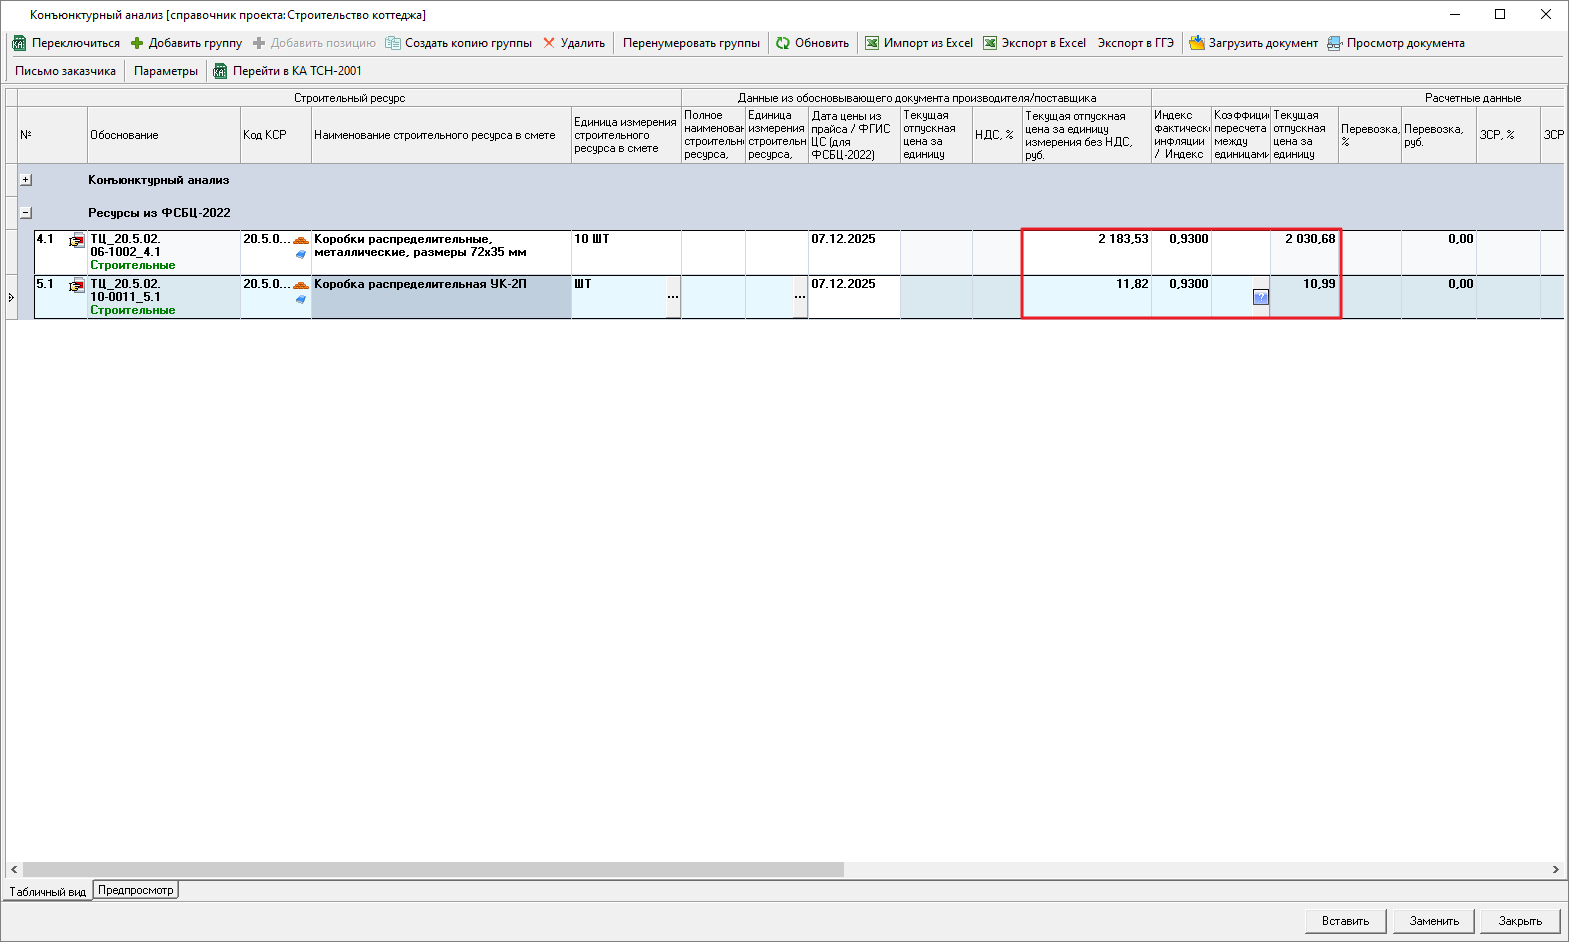Image resolution: width=1569 pixels, height=942 pixels.
Task: Open the unit ellipsis in row 5.1
Action: click(x=673, y=297)
